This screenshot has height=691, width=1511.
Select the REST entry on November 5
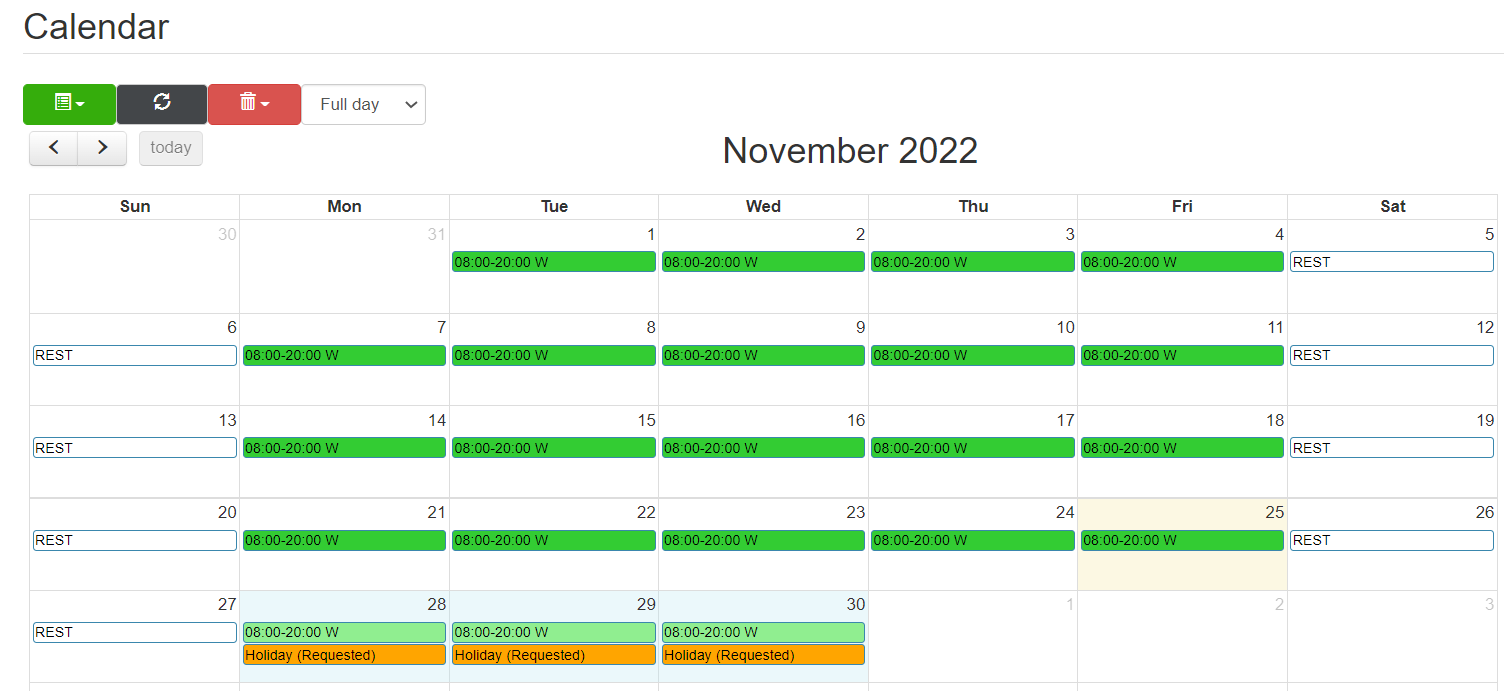pyautogui.click(x=1391, y=261)
